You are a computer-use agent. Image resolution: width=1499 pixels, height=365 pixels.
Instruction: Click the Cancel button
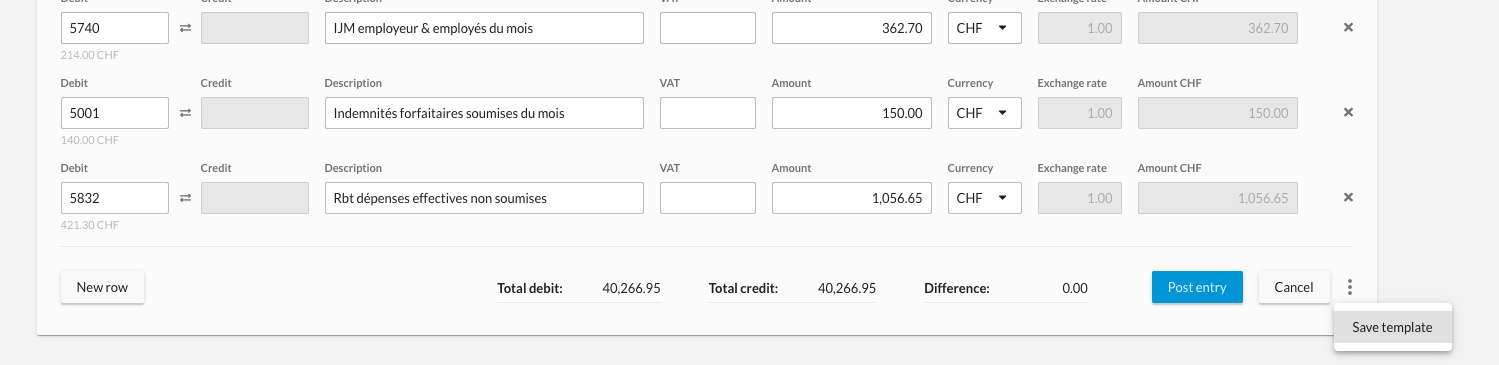(x=1294, y=287)
